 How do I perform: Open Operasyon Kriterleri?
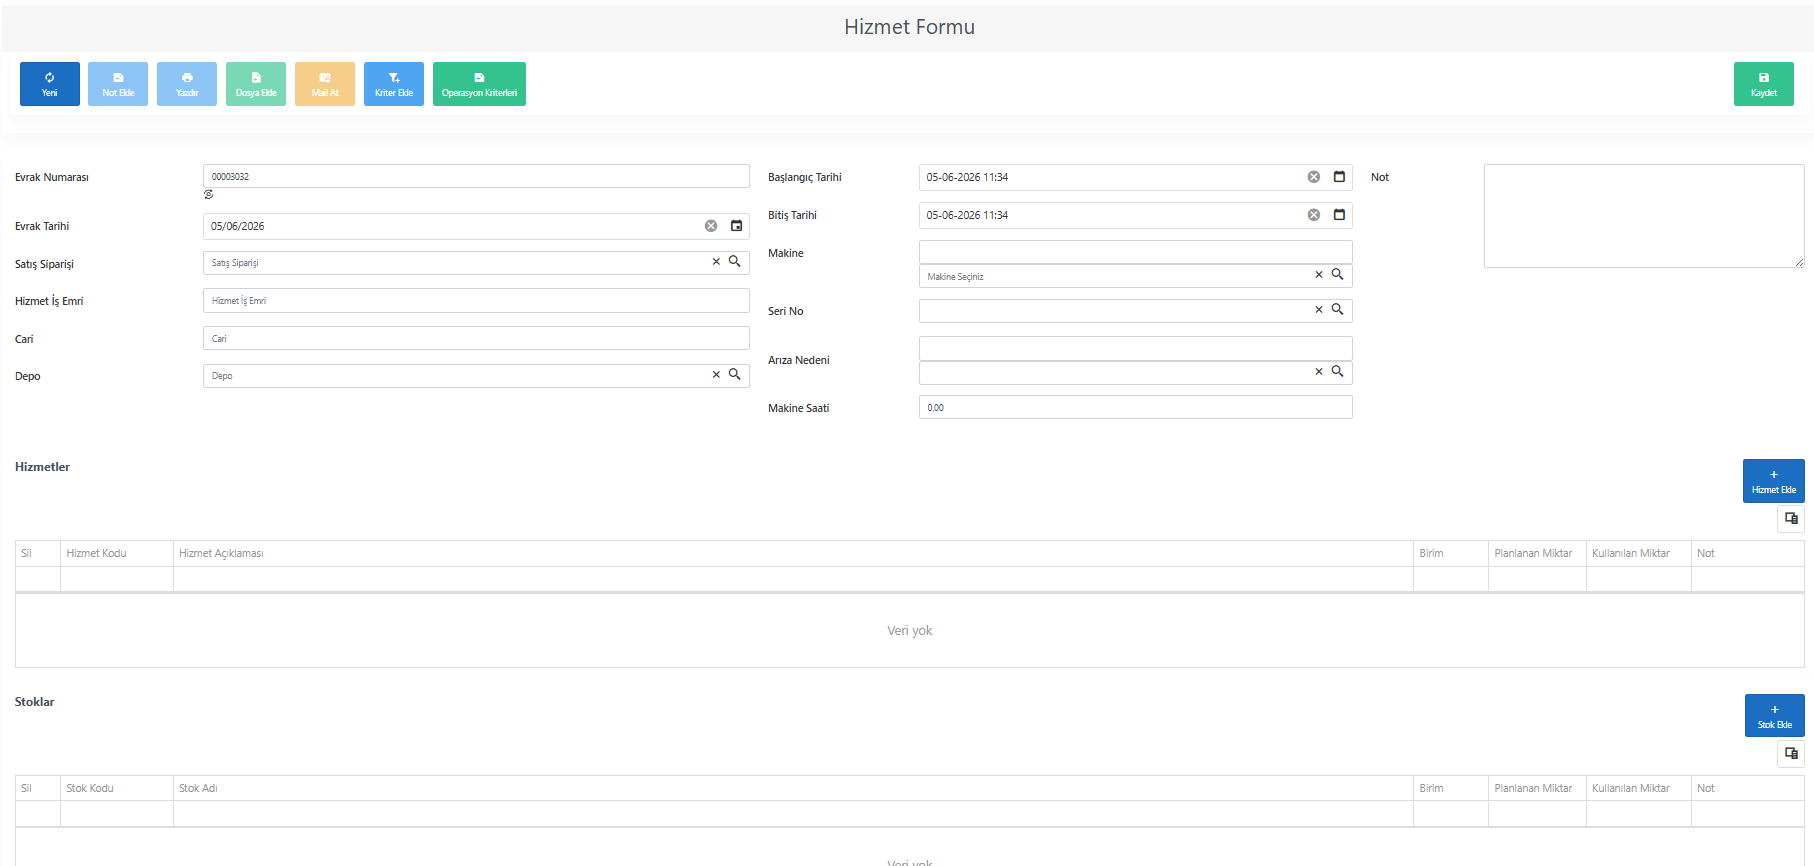[x=479, y=84]
